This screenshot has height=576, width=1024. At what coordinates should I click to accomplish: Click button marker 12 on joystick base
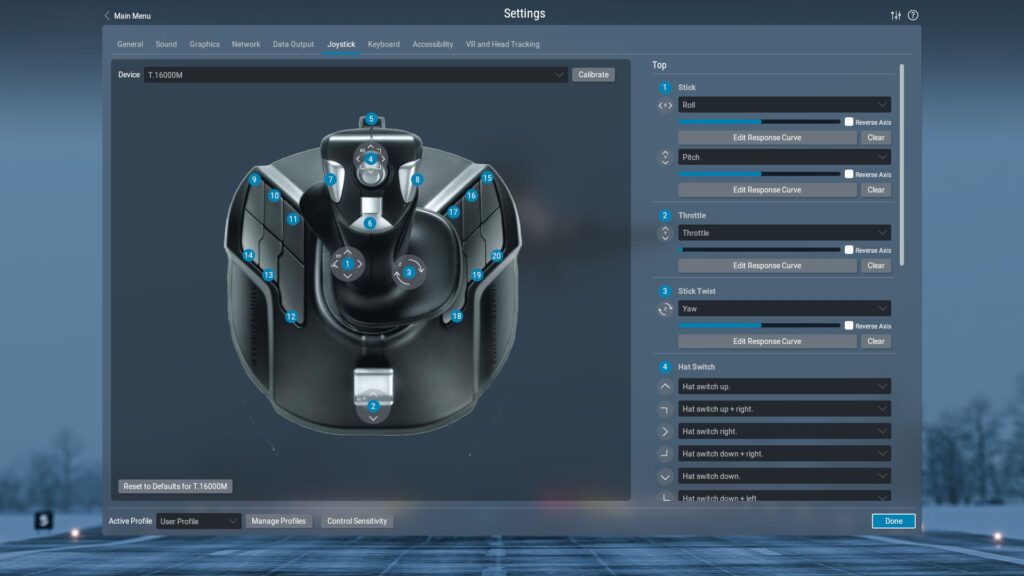pos(291,317)
